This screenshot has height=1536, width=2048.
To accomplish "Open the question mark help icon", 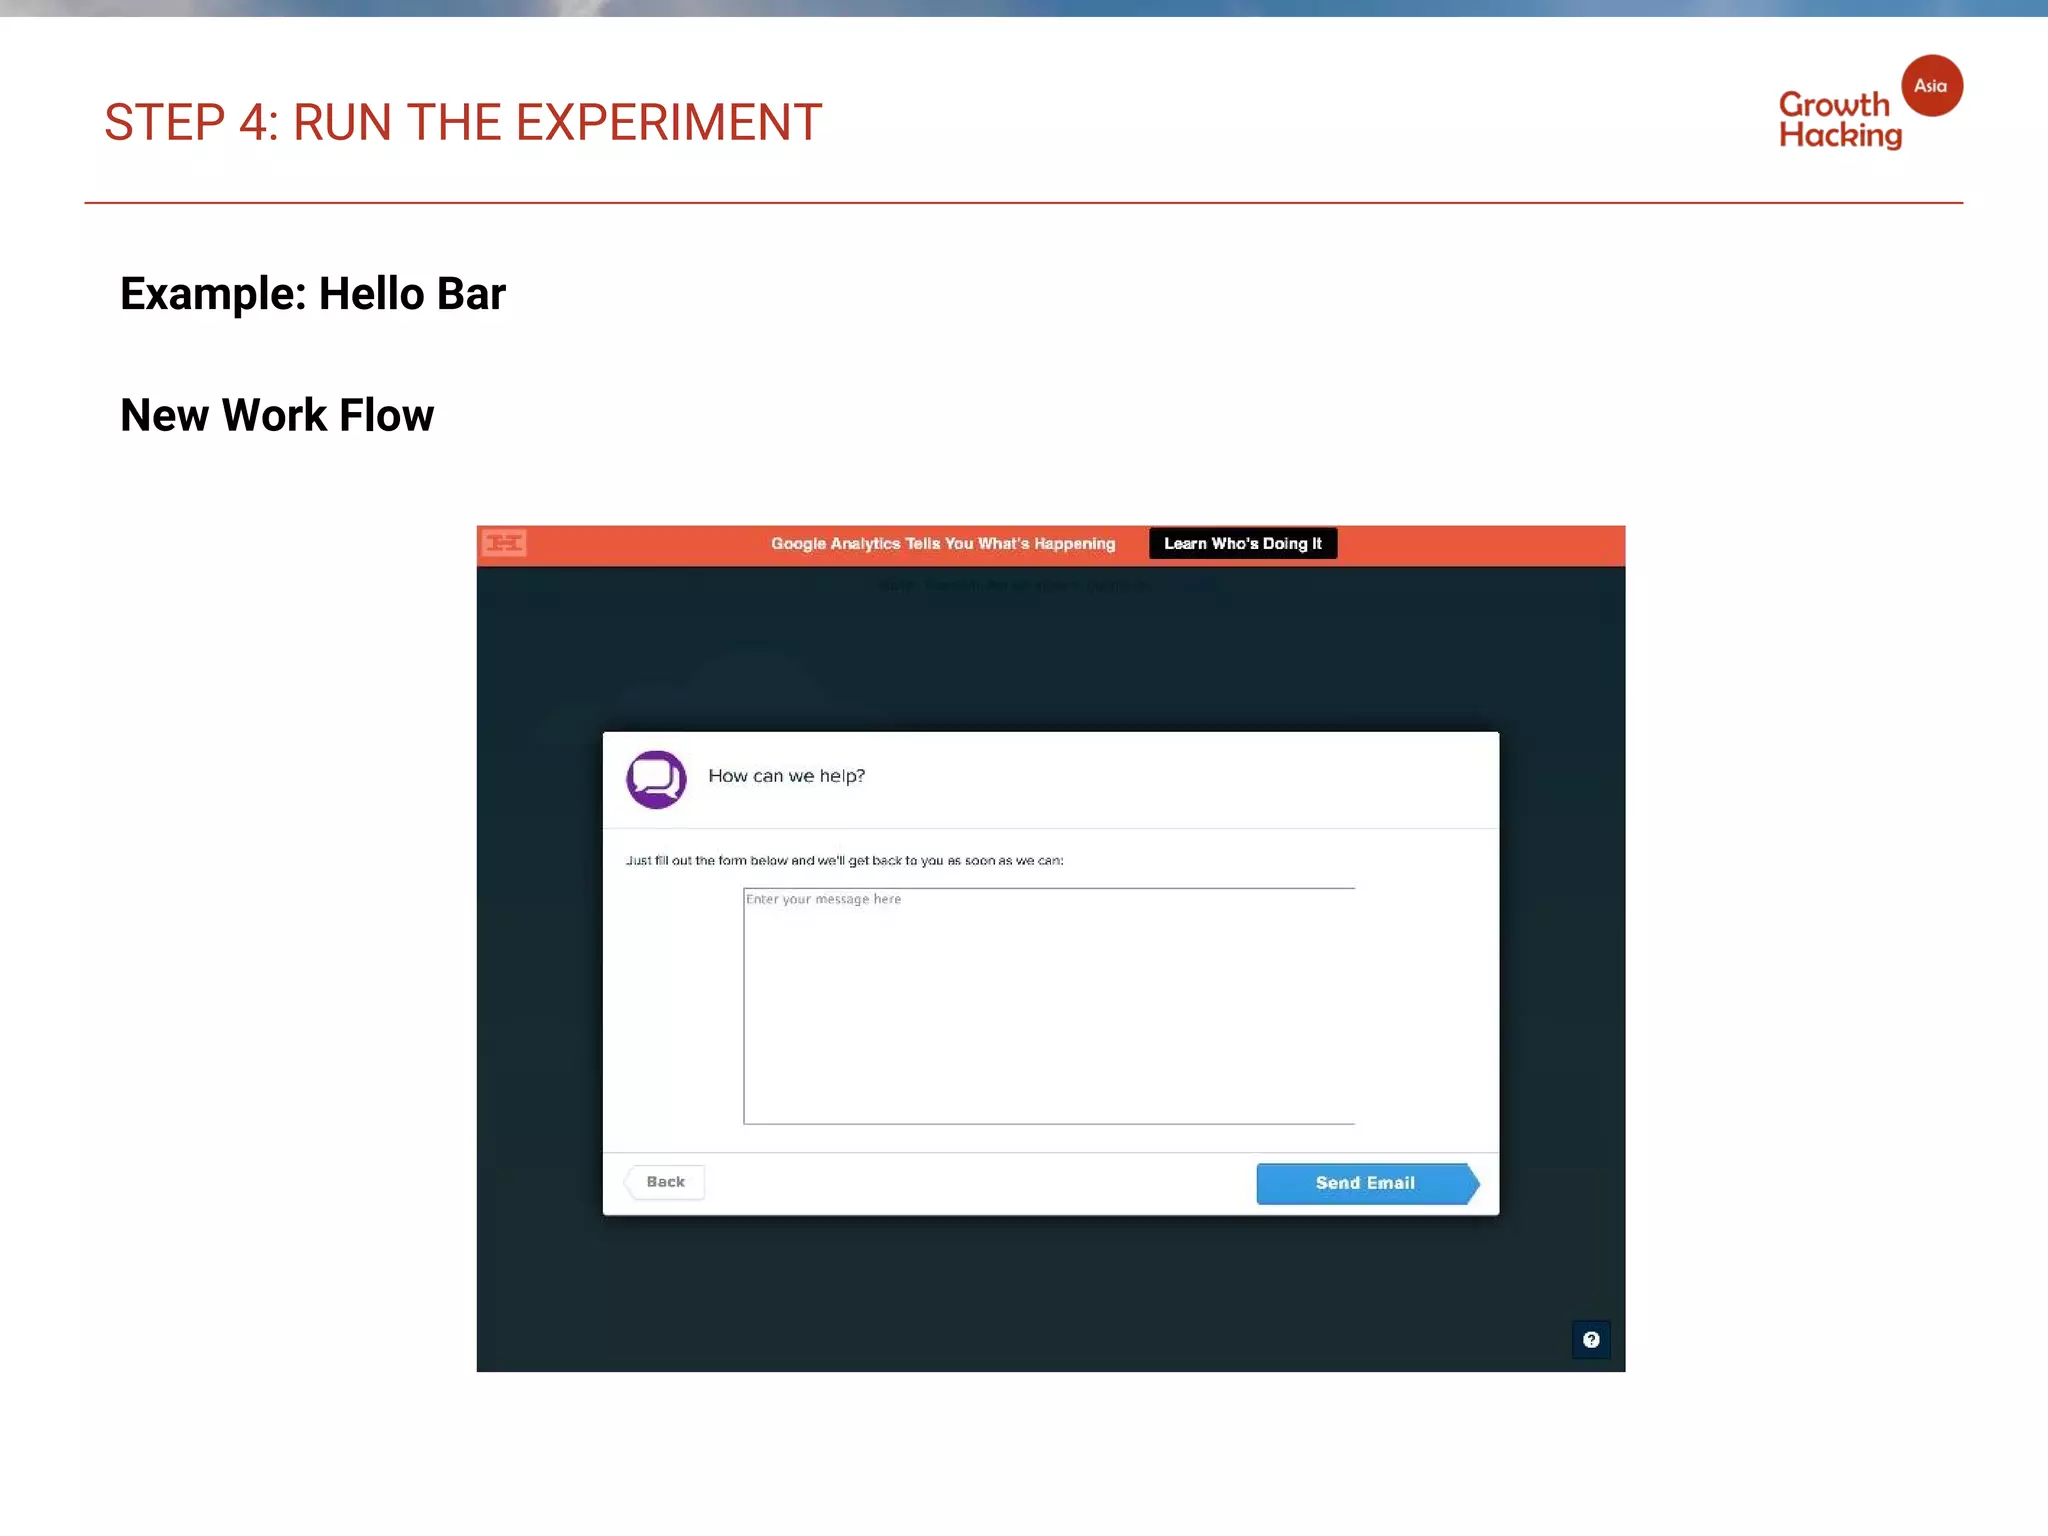I will pyautogui.click(x=1591, y=1340).
